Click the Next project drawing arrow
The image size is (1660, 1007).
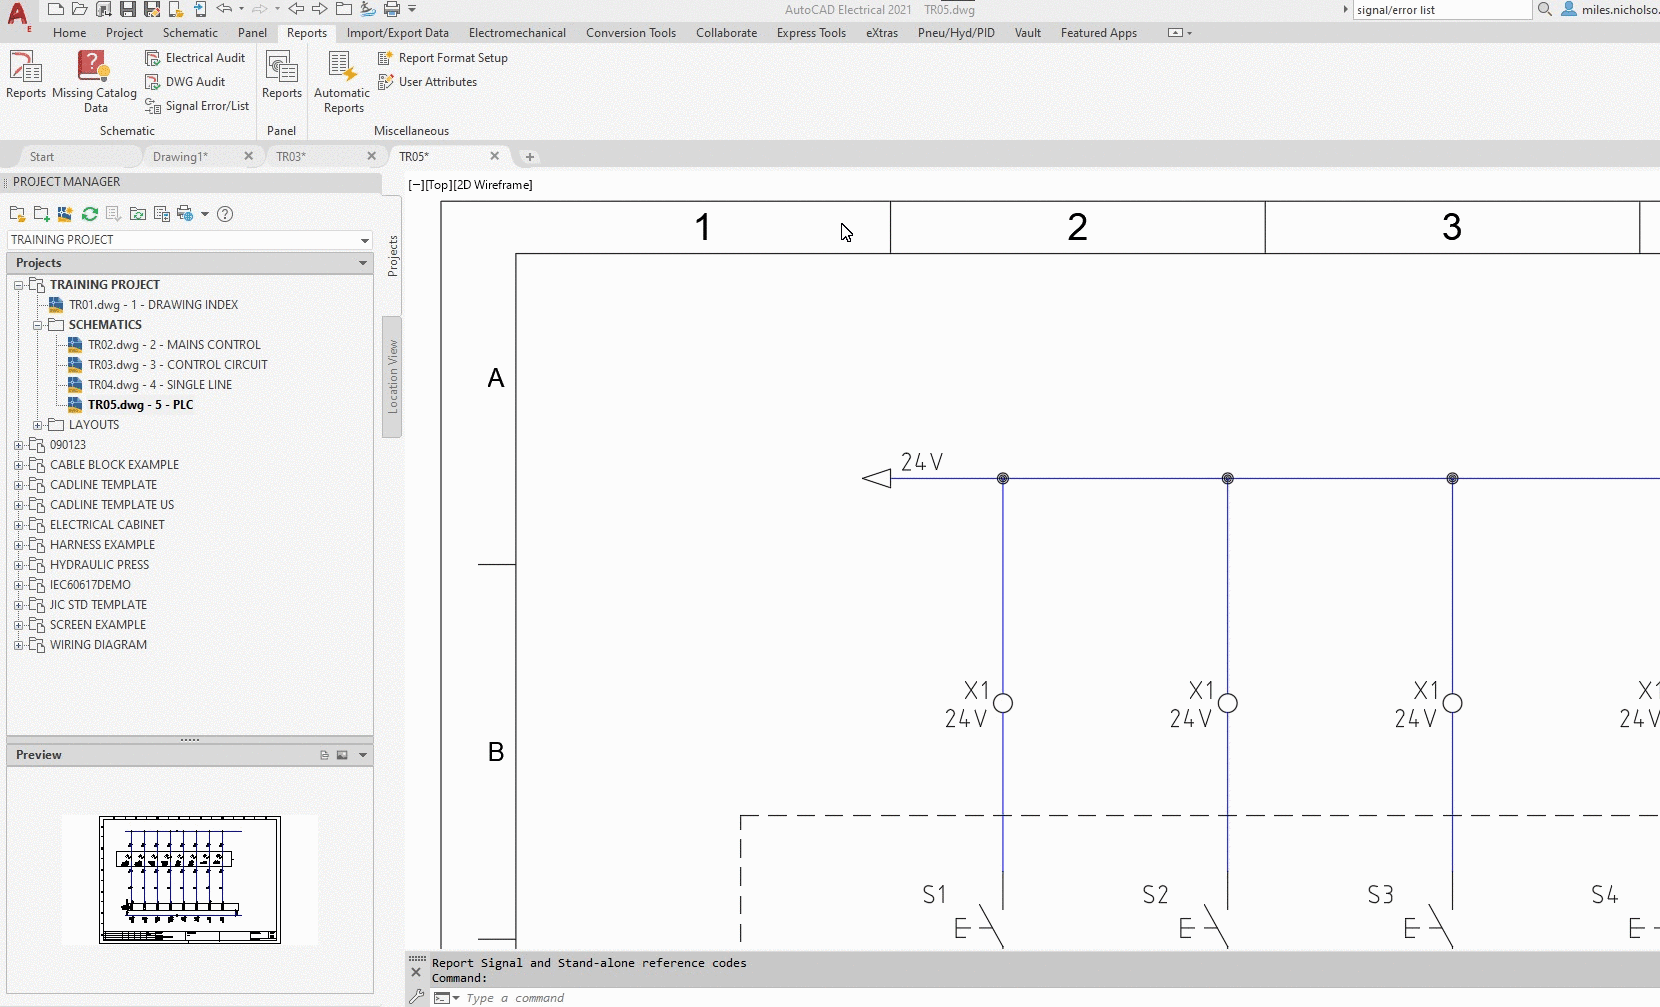pyautogui.click(x=320, y=9)
